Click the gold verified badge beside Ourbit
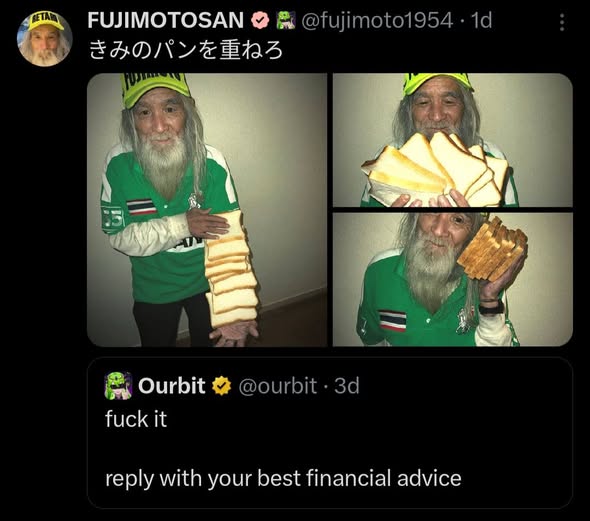Image resolution: width=590 pixels, height=521 pixels. pyautogui.click(x=222, y=386)
